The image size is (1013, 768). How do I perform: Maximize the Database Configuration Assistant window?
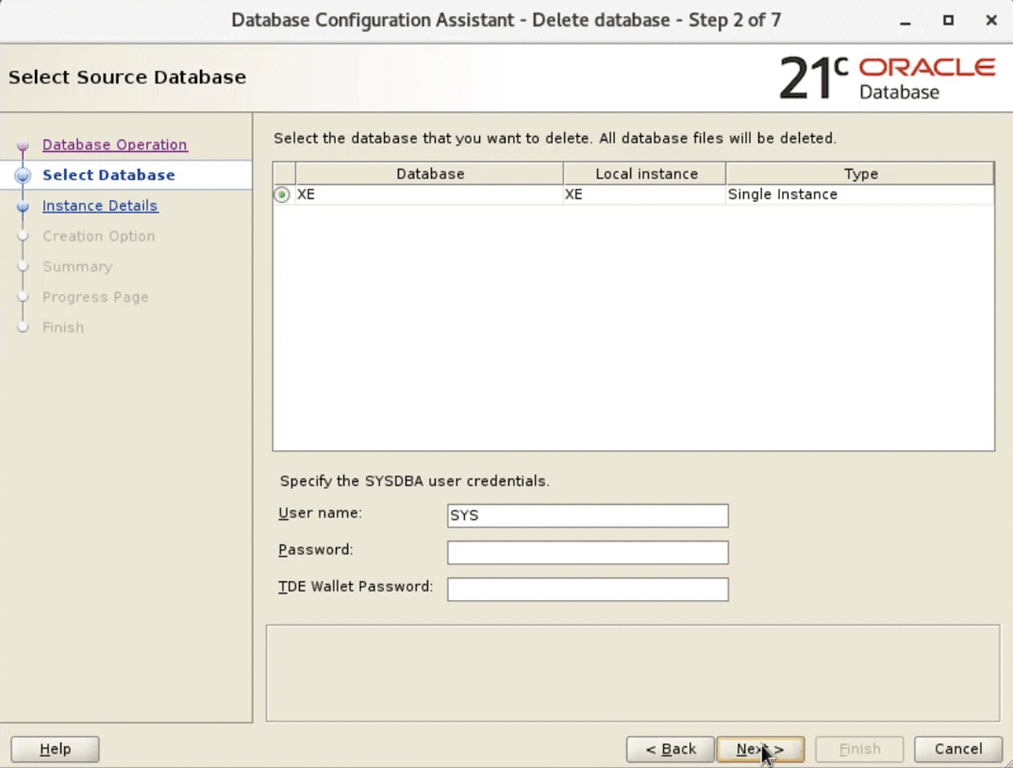(948, 21)
